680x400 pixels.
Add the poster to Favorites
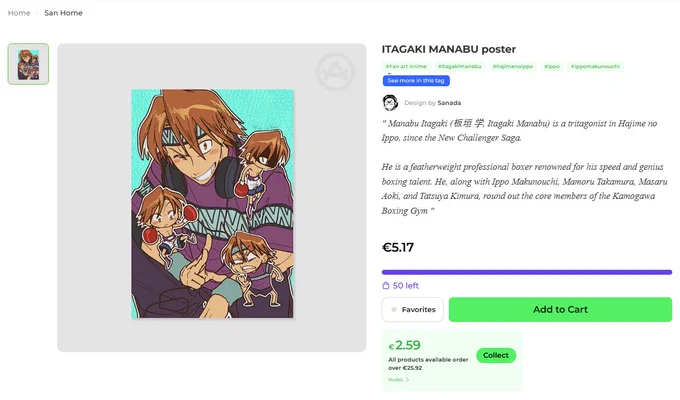click(x=412, y=310)
